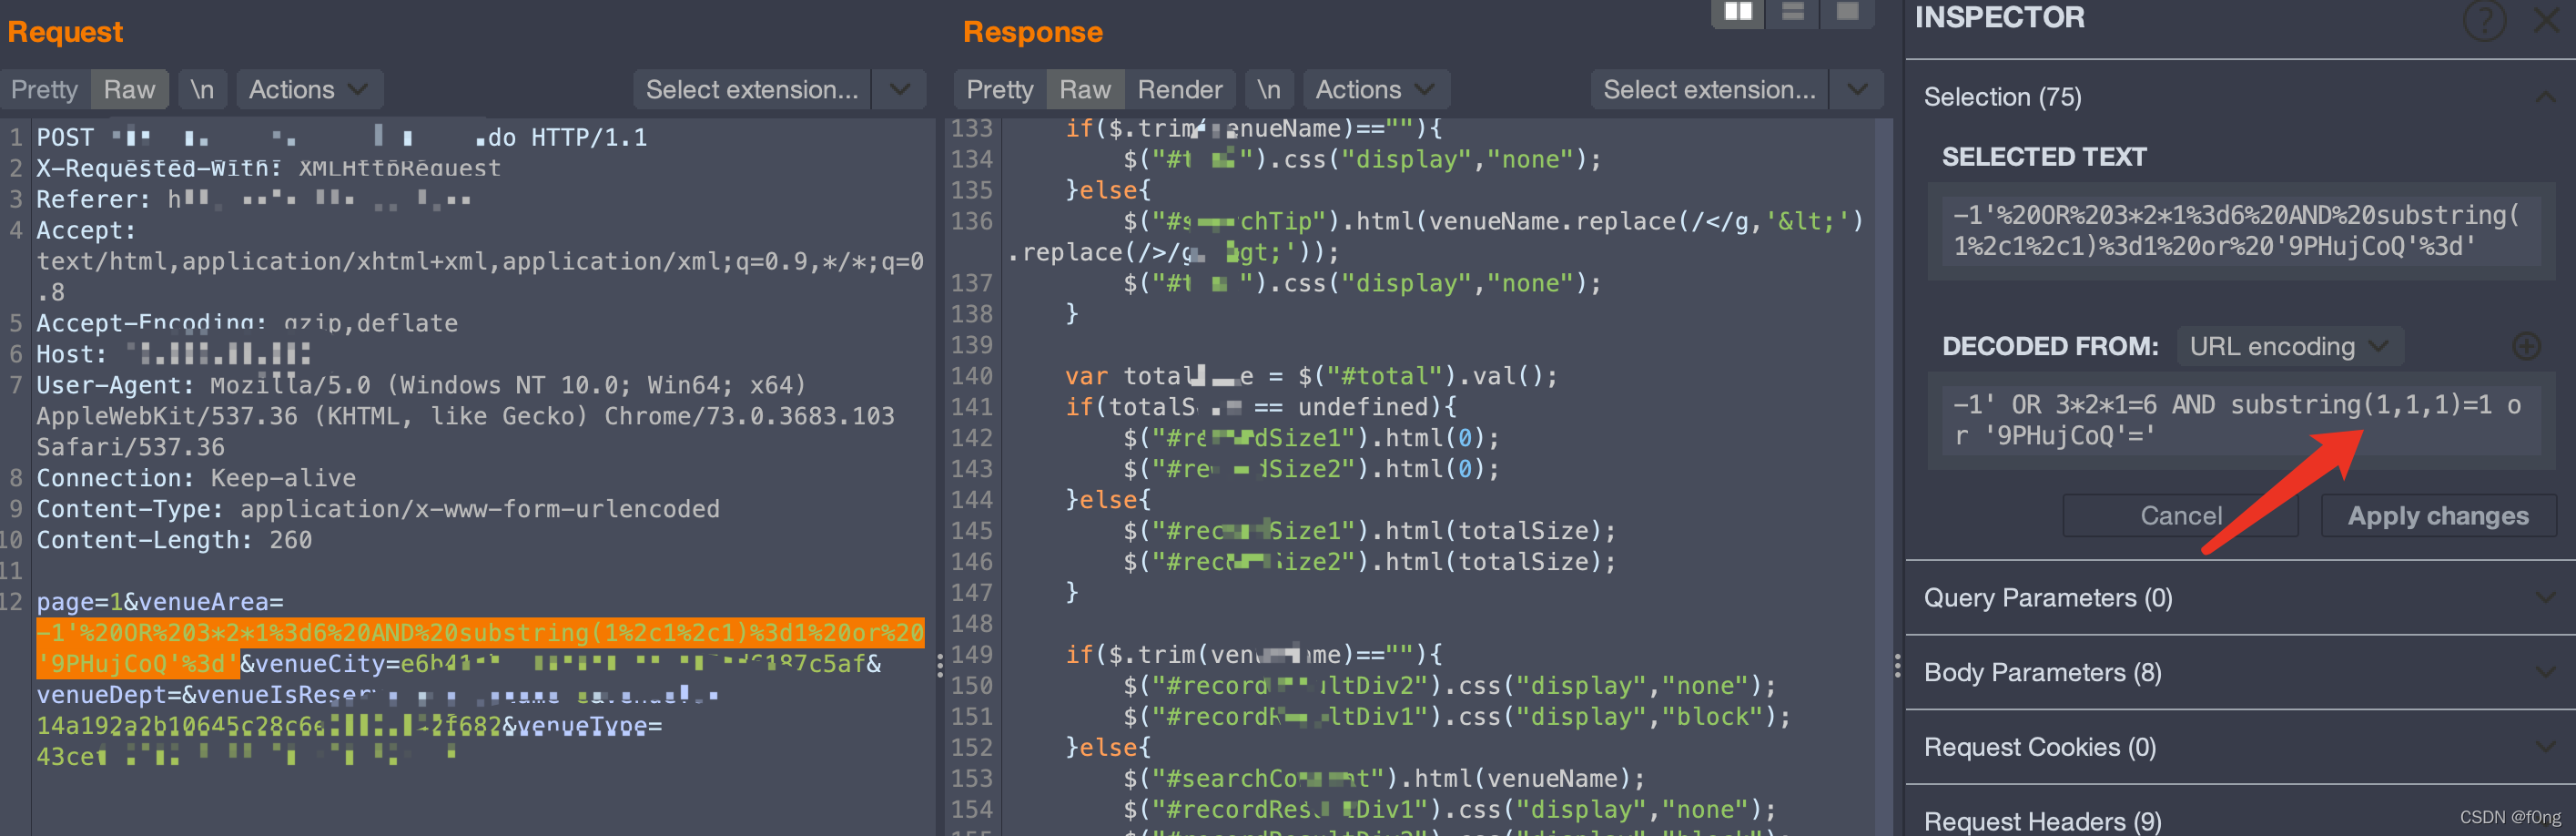Screen dimensions: 2576x836
Task: Switch Response view to Raw
Action: point(1085,90)
